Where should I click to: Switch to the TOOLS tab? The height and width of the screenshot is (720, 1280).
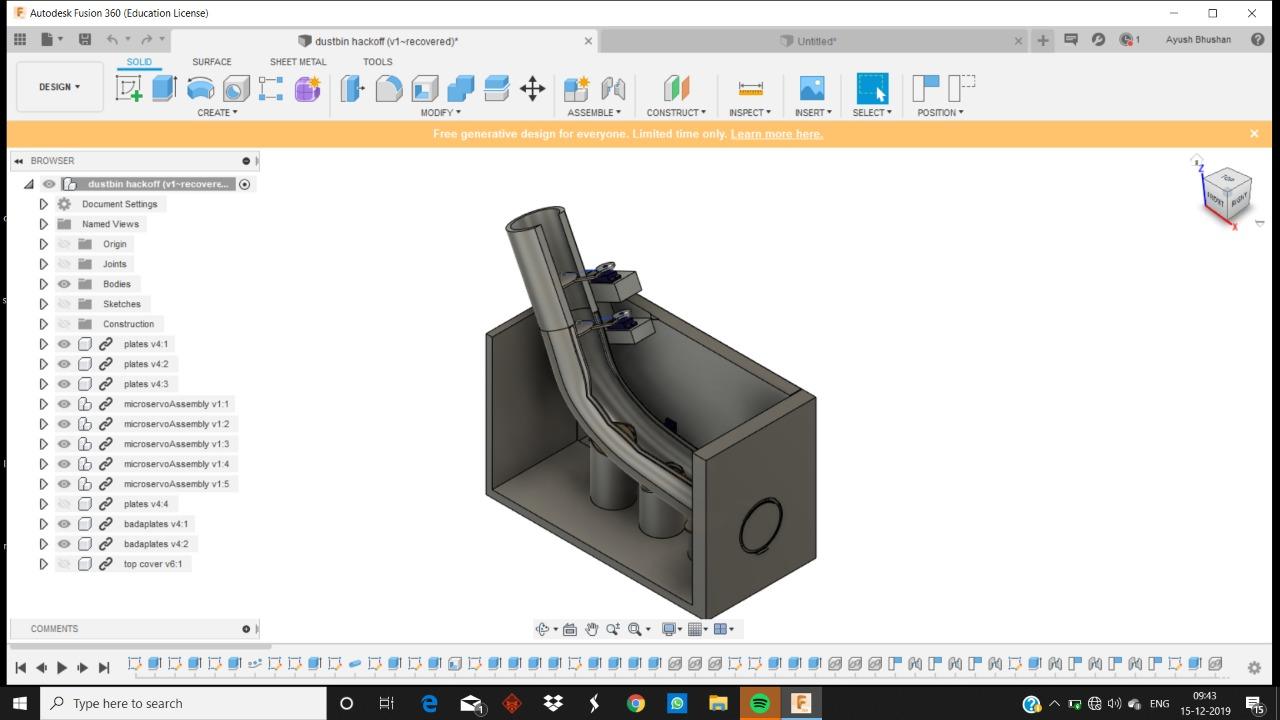[x=377, y=62]
